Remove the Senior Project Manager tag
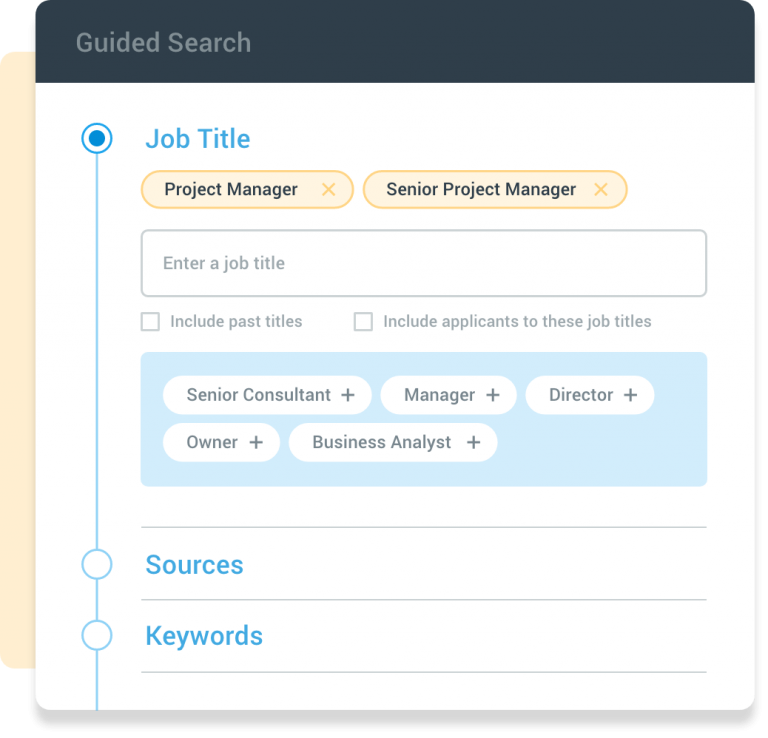Viewport: 768px width, 738px height. pyautogui.click(x=601, y=190)
